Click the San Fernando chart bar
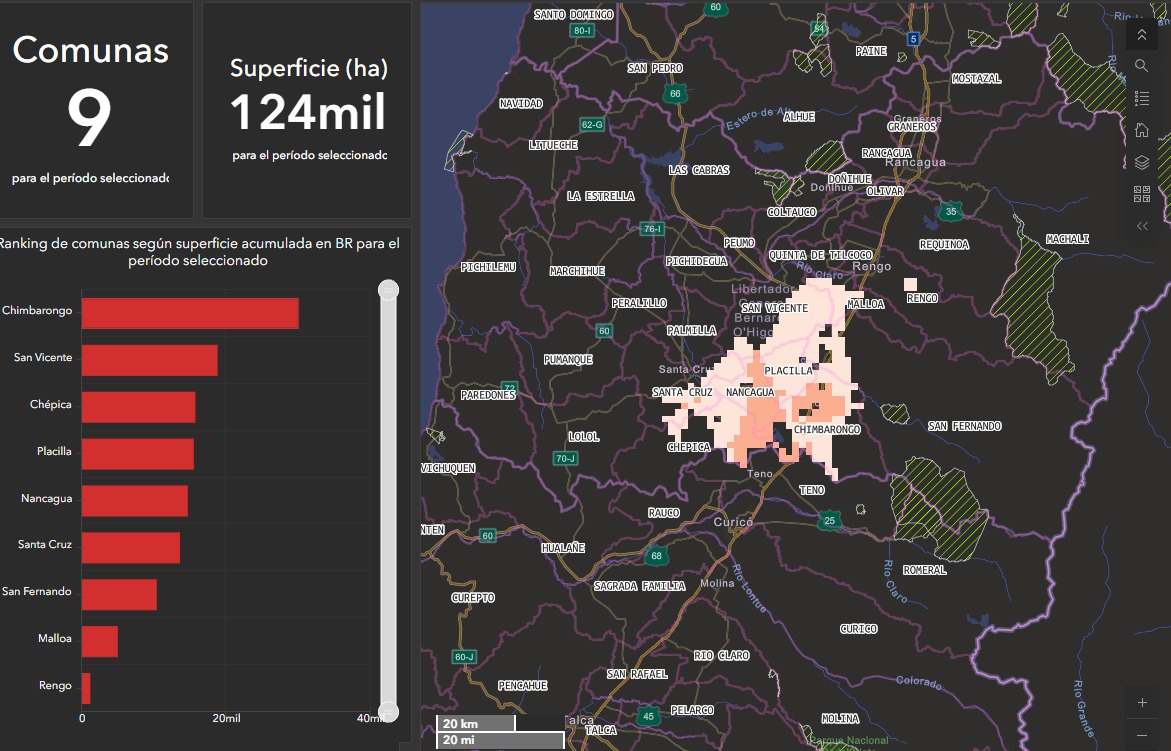 119,594
